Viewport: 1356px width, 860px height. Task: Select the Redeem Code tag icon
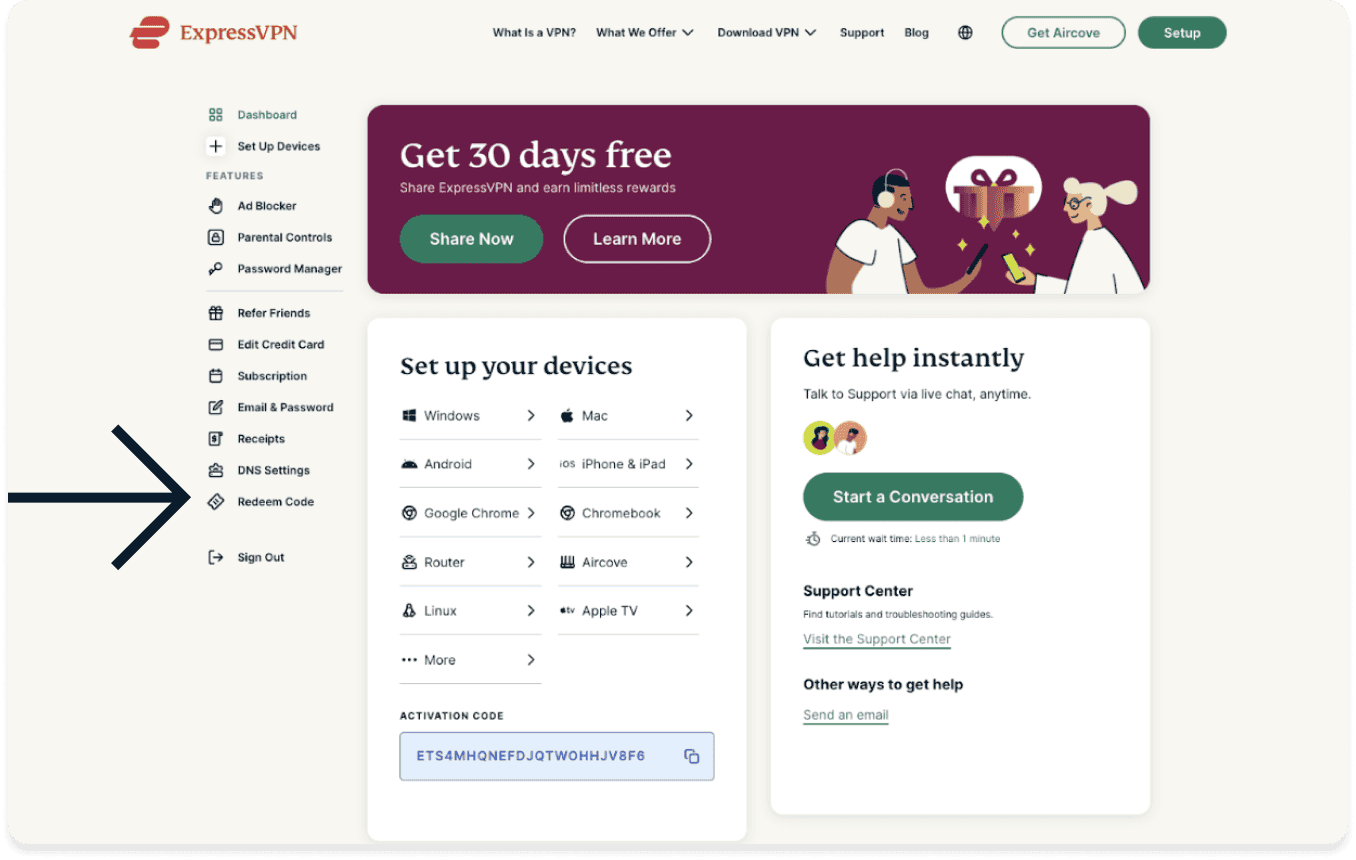[x=215, y=502]
